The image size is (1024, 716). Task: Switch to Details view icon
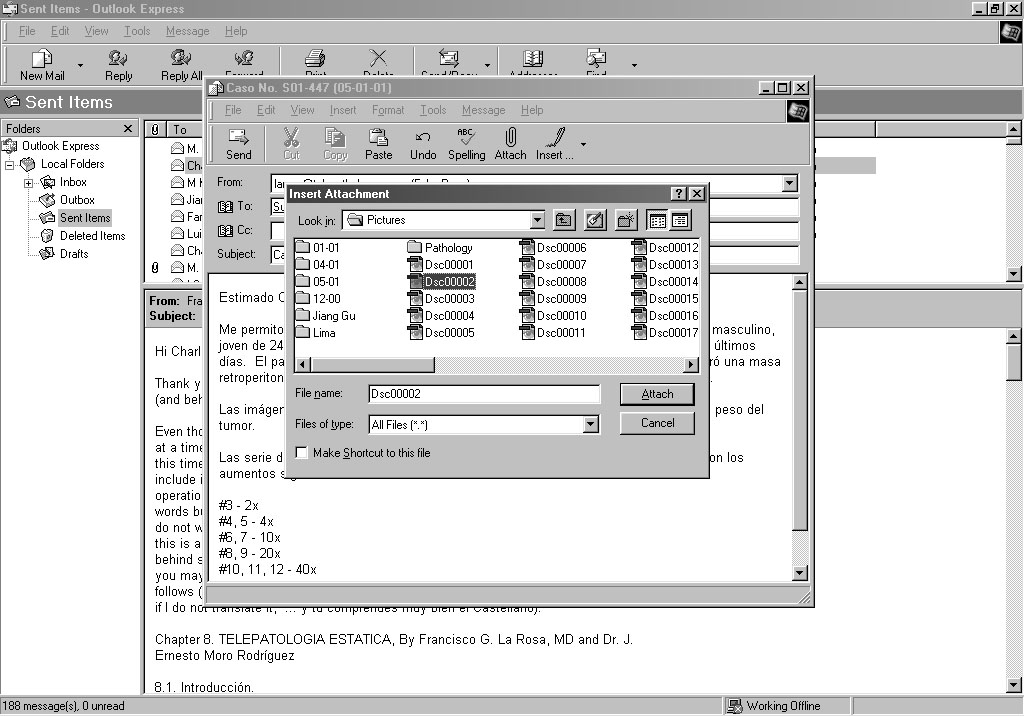pos(680,220)
